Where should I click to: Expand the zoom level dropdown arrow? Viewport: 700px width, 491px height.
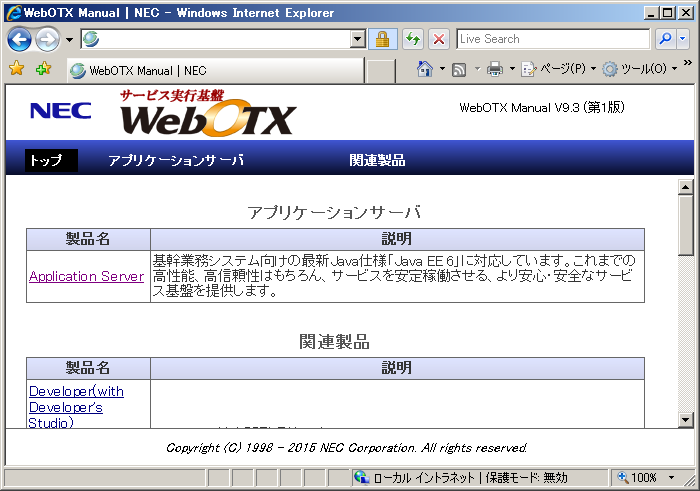coord(671,478)
